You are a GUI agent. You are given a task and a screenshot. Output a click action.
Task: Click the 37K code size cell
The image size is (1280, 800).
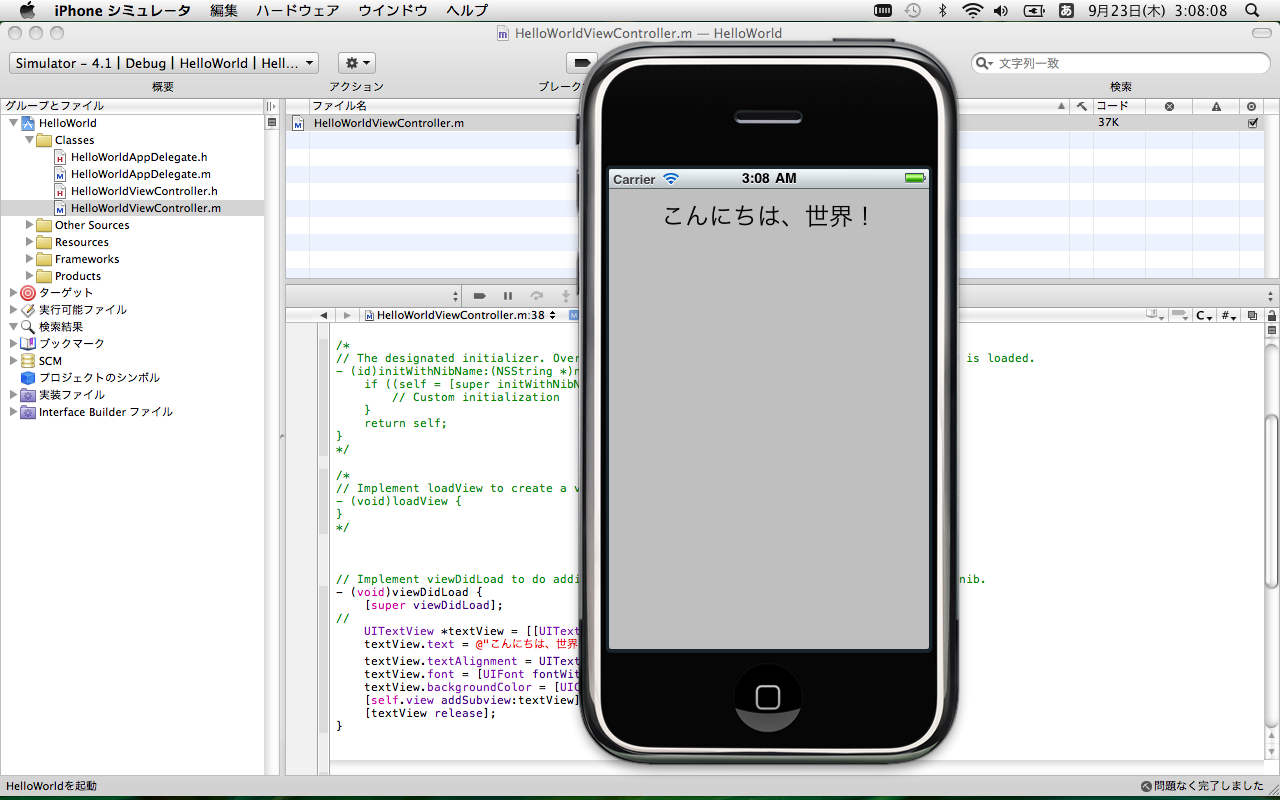1108,123
